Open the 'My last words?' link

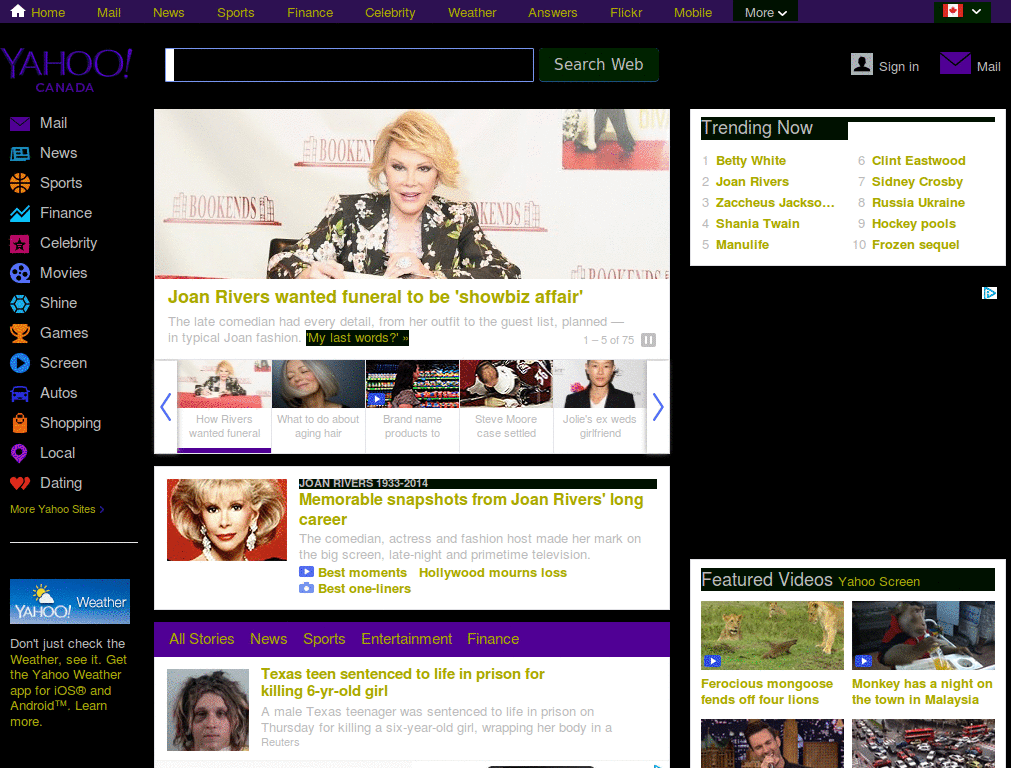[x=357, y=338]
